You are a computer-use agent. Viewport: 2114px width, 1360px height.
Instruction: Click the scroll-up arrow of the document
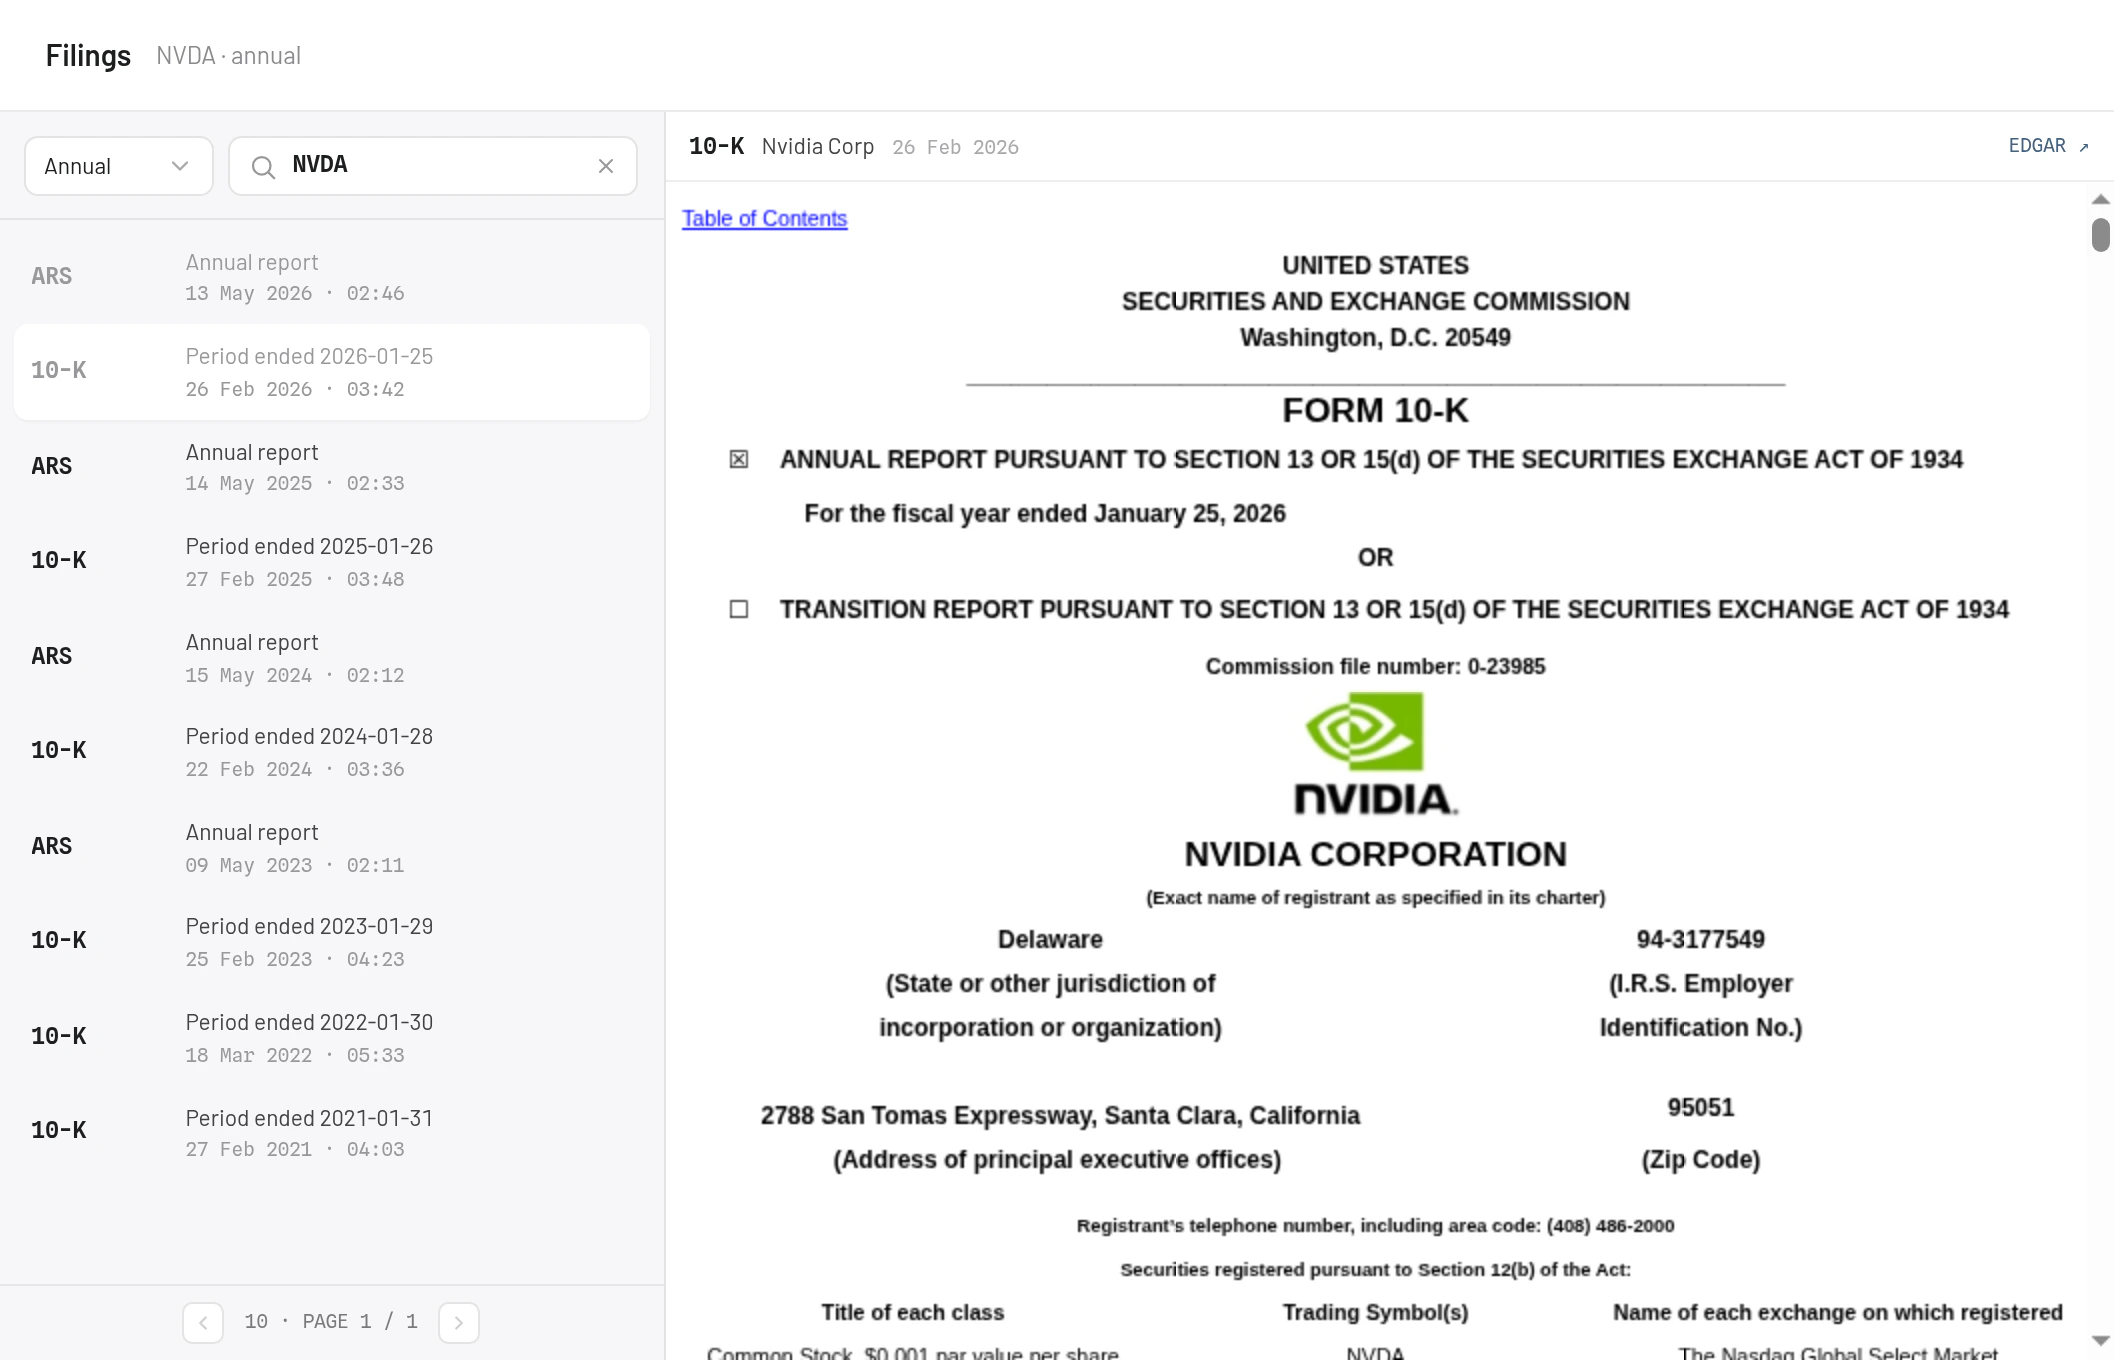pos(2100,200)
